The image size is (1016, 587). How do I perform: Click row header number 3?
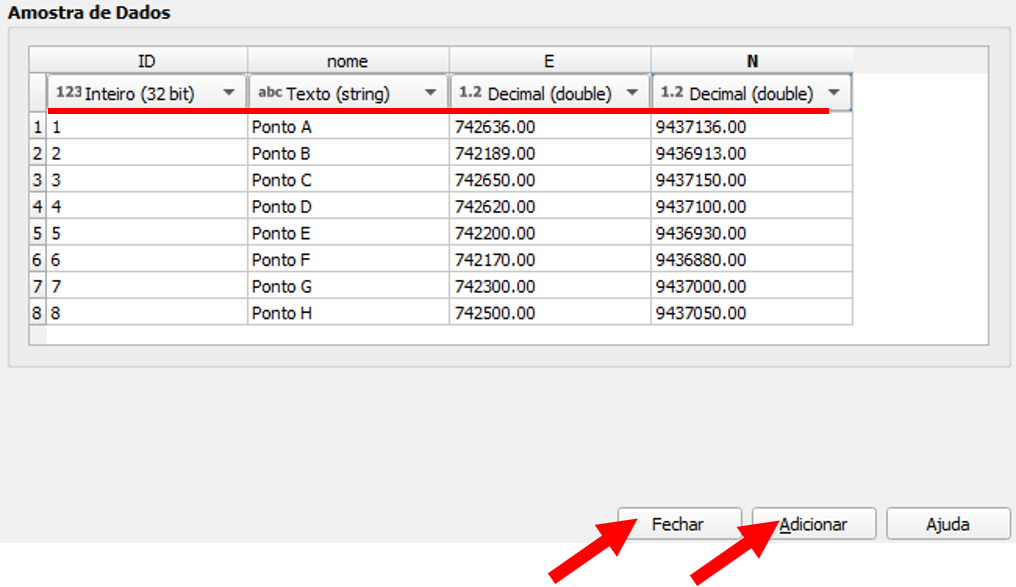(x=38, y=181)
